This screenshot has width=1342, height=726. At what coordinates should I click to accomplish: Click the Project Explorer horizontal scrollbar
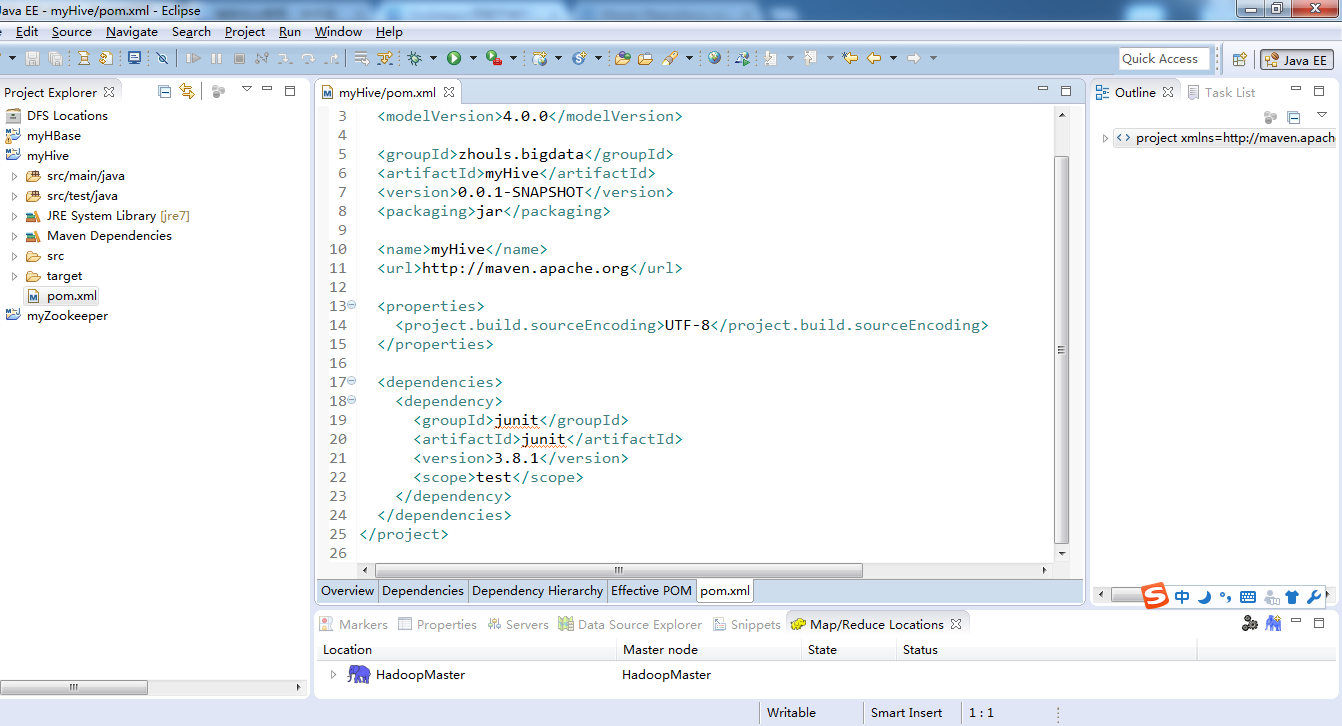[x=74, y=687]
